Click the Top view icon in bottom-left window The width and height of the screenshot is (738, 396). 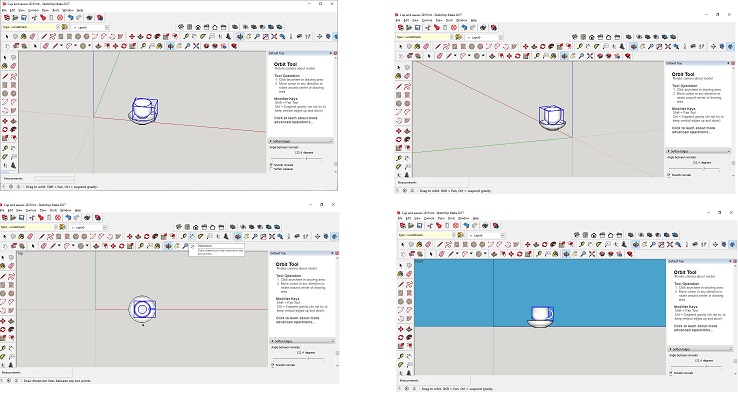(x=187, y=227)
